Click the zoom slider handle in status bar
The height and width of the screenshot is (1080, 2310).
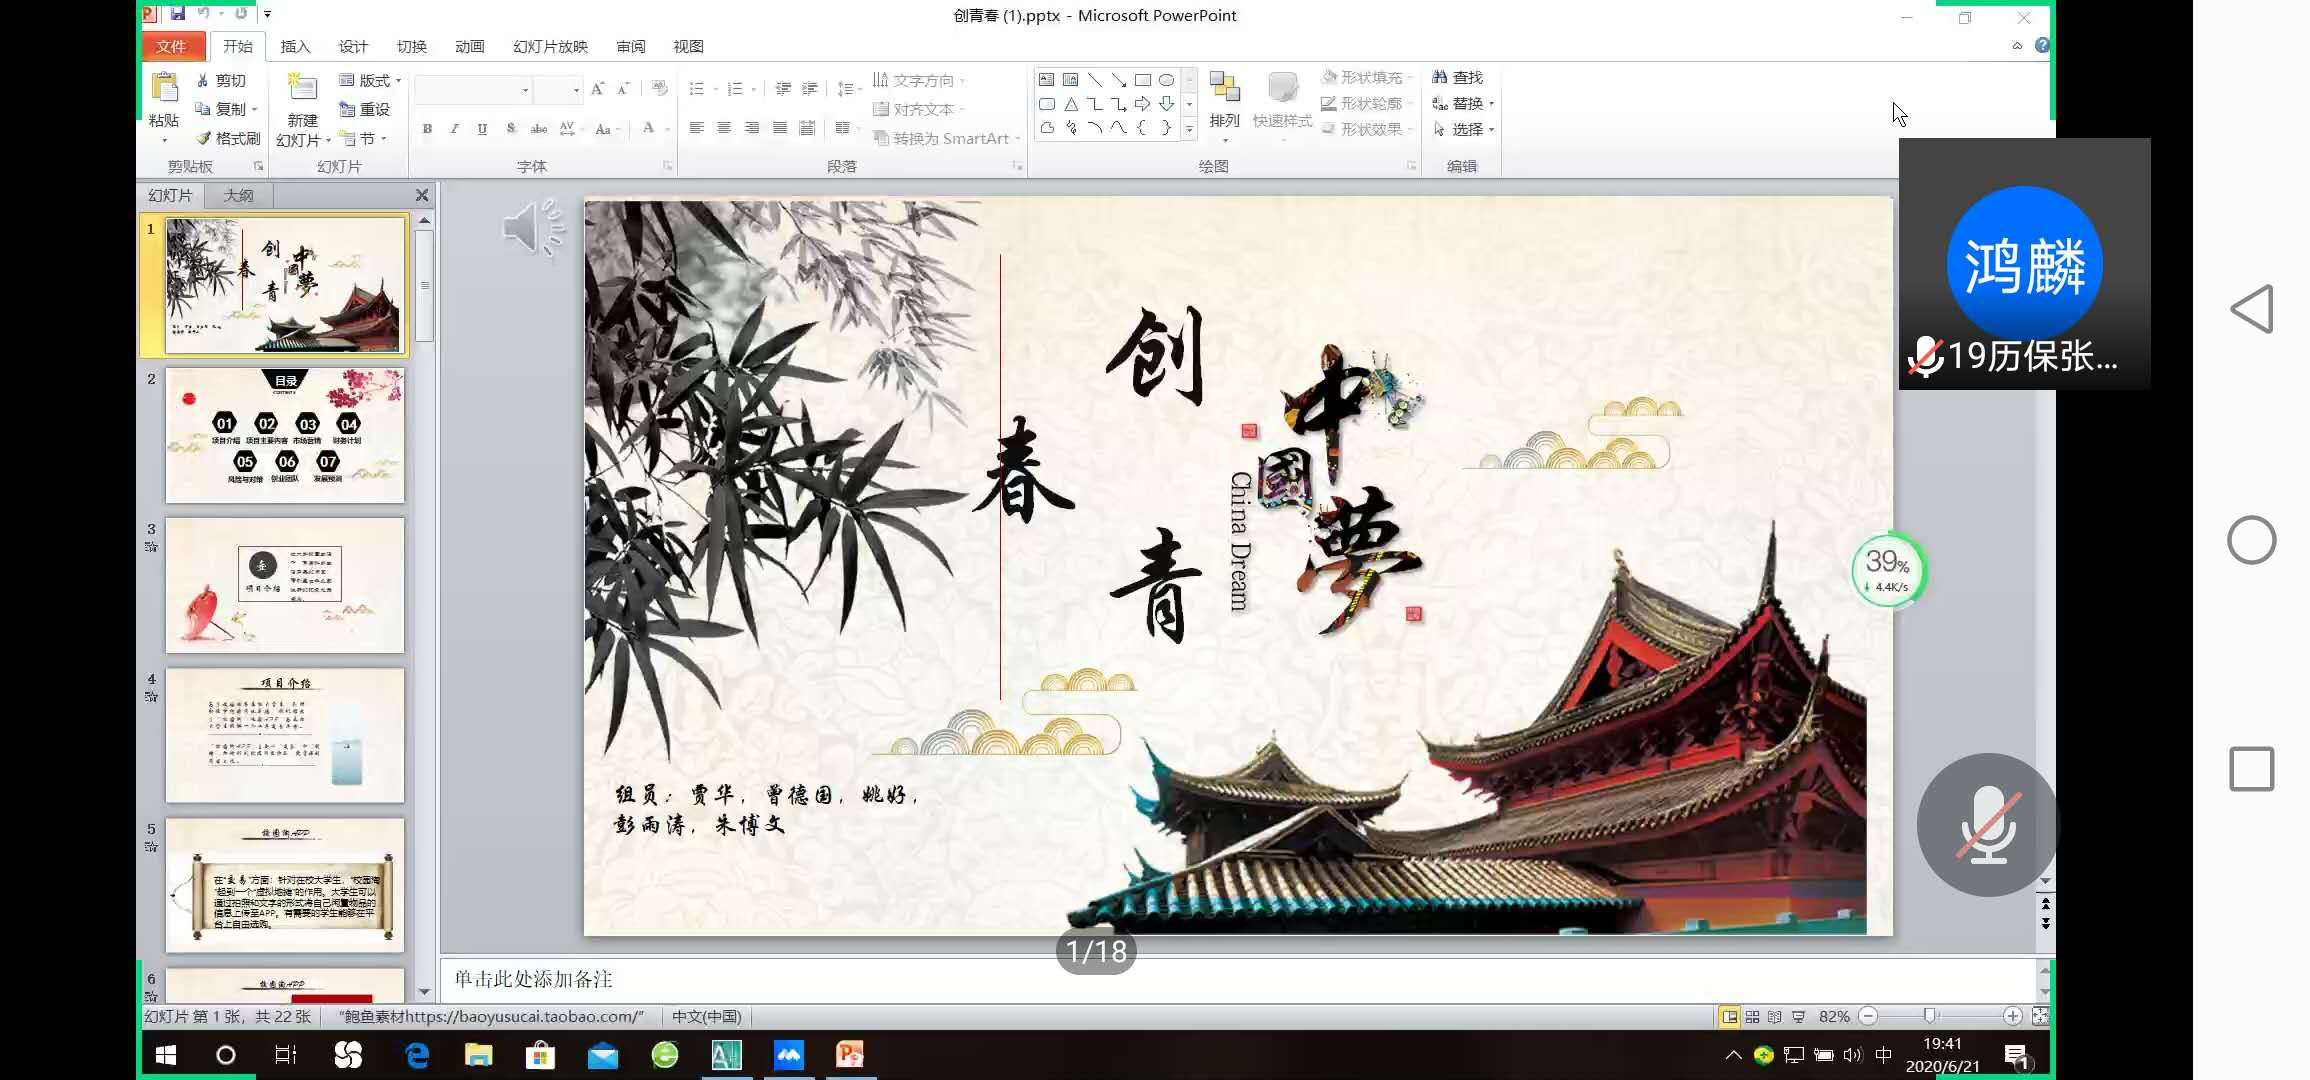pyautogui.click(x=1929, y=1016)
